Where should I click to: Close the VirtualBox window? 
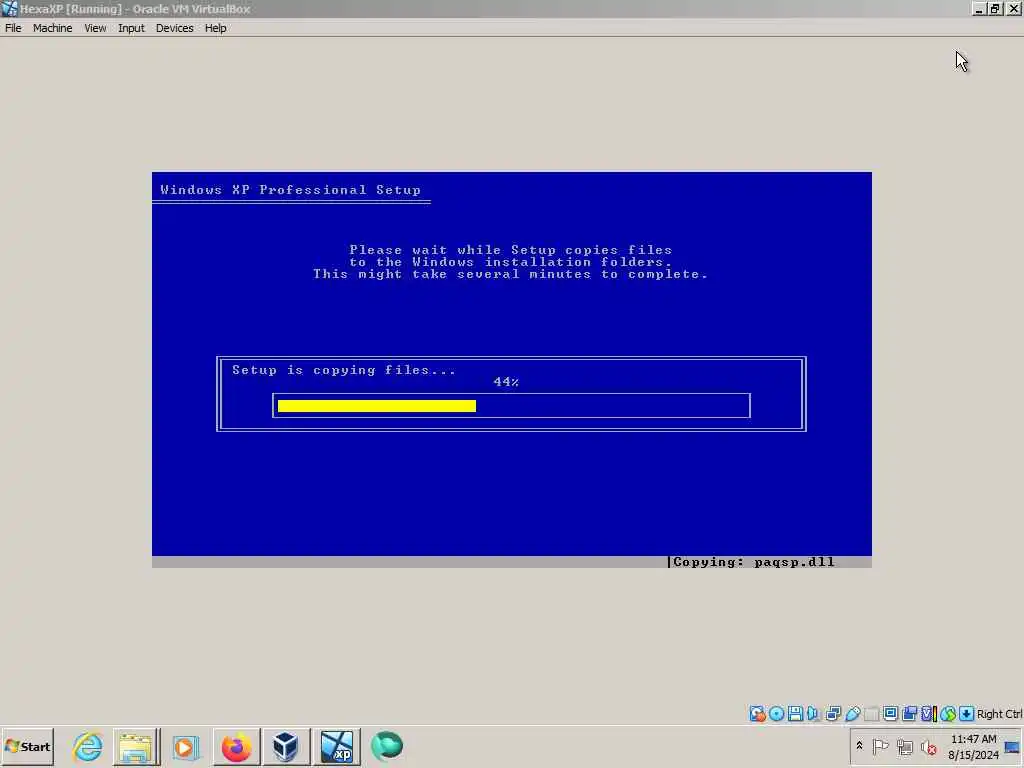[x=1014, y=8]
